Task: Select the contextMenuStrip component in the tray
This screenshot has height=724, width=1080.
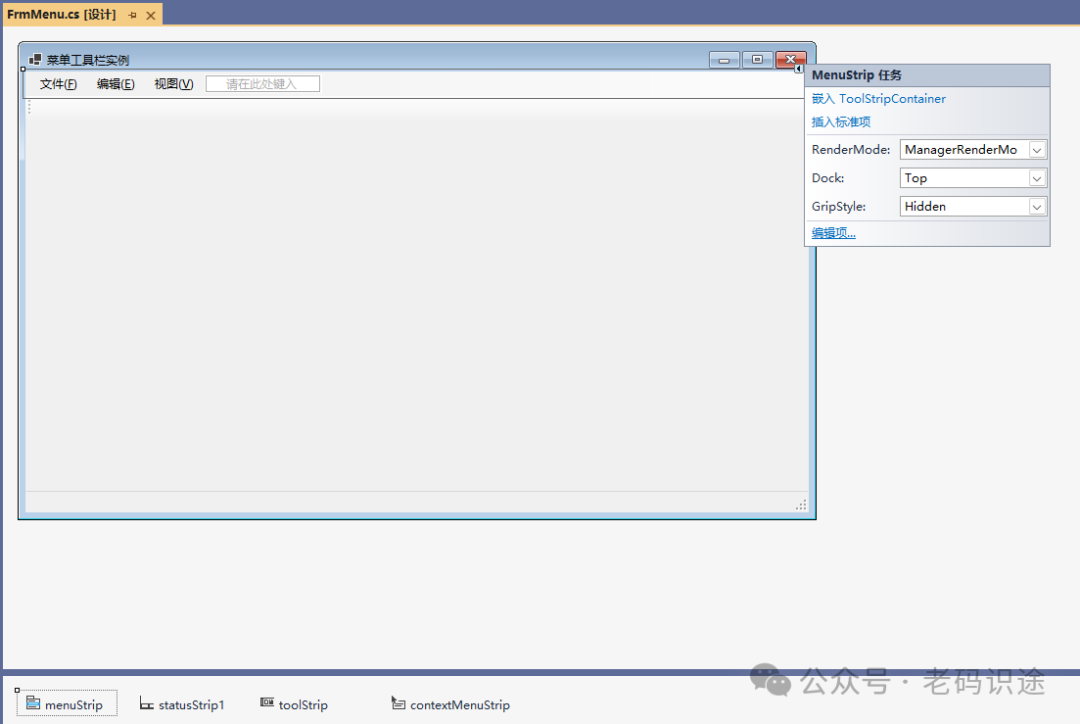Action: click(450, 704)
